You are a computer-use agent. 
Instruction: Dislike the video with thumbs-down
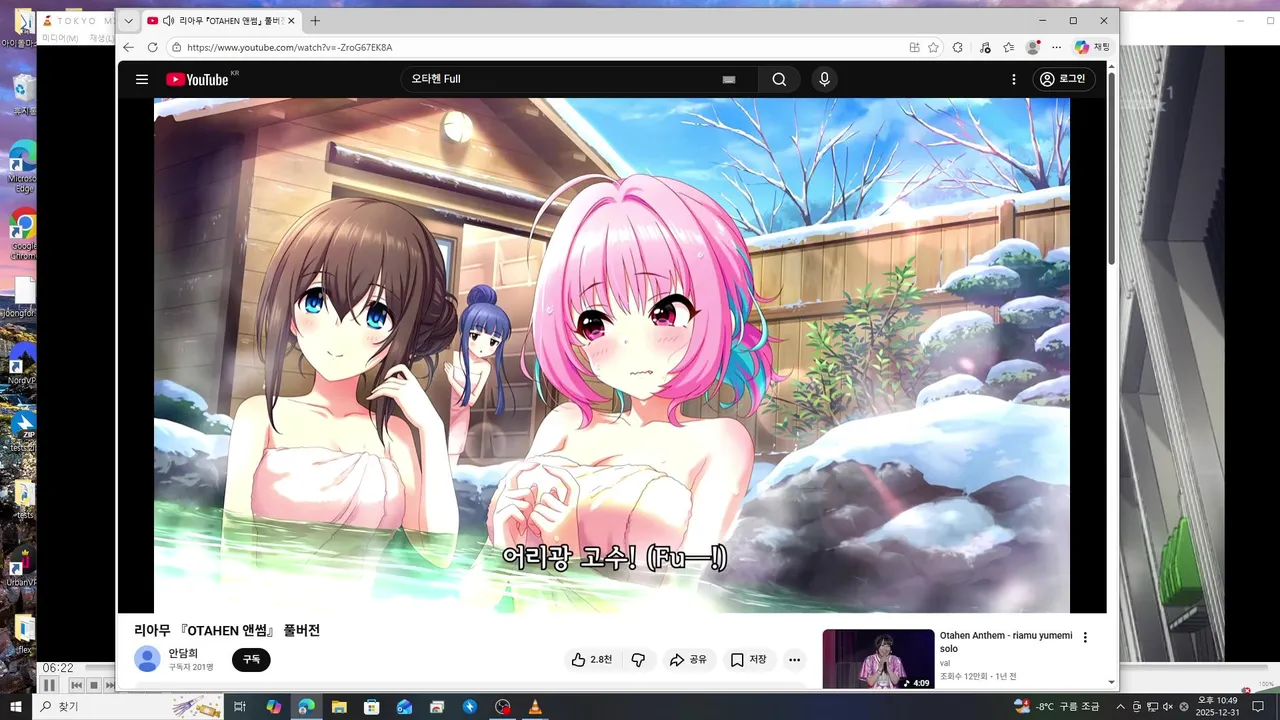click(x=638, y=660)
